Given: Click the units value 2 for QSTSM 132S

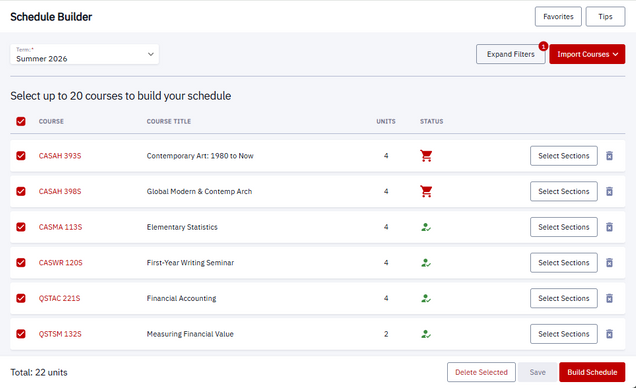Looking at the screenshot, I should point(386,334).
